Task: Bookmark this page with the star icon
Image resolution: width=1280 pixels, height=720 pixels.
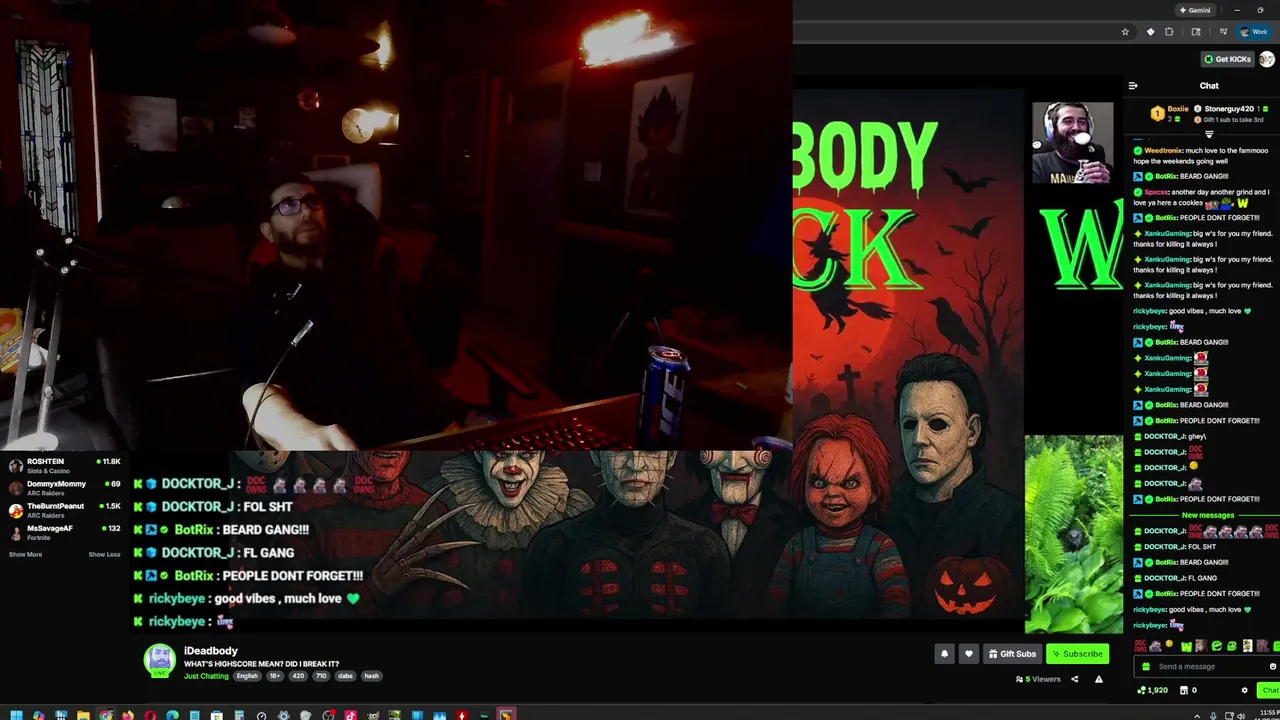Action: (x=1125, y=32)
